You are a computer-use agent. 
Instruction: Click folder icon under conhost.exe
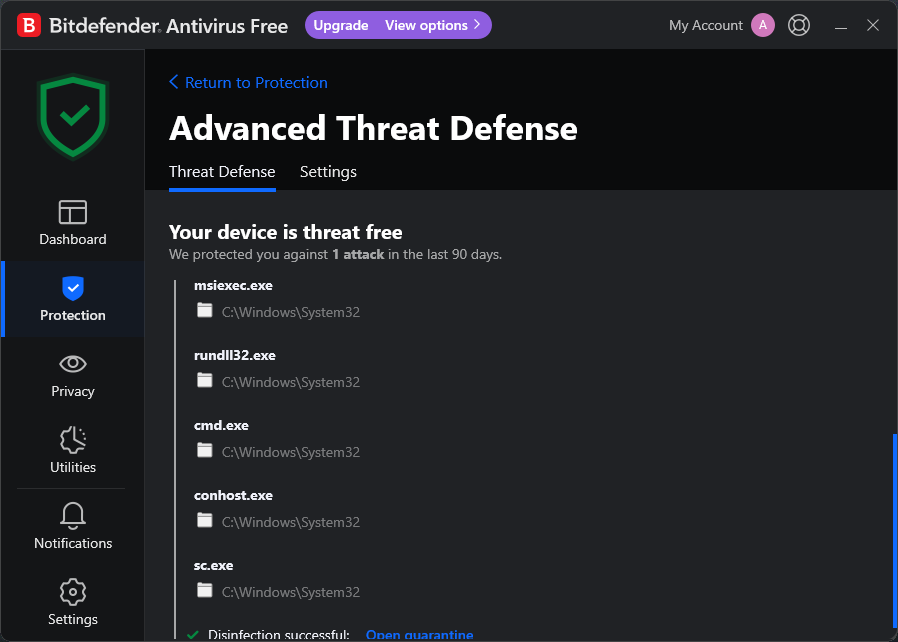(x=204, y=520)
